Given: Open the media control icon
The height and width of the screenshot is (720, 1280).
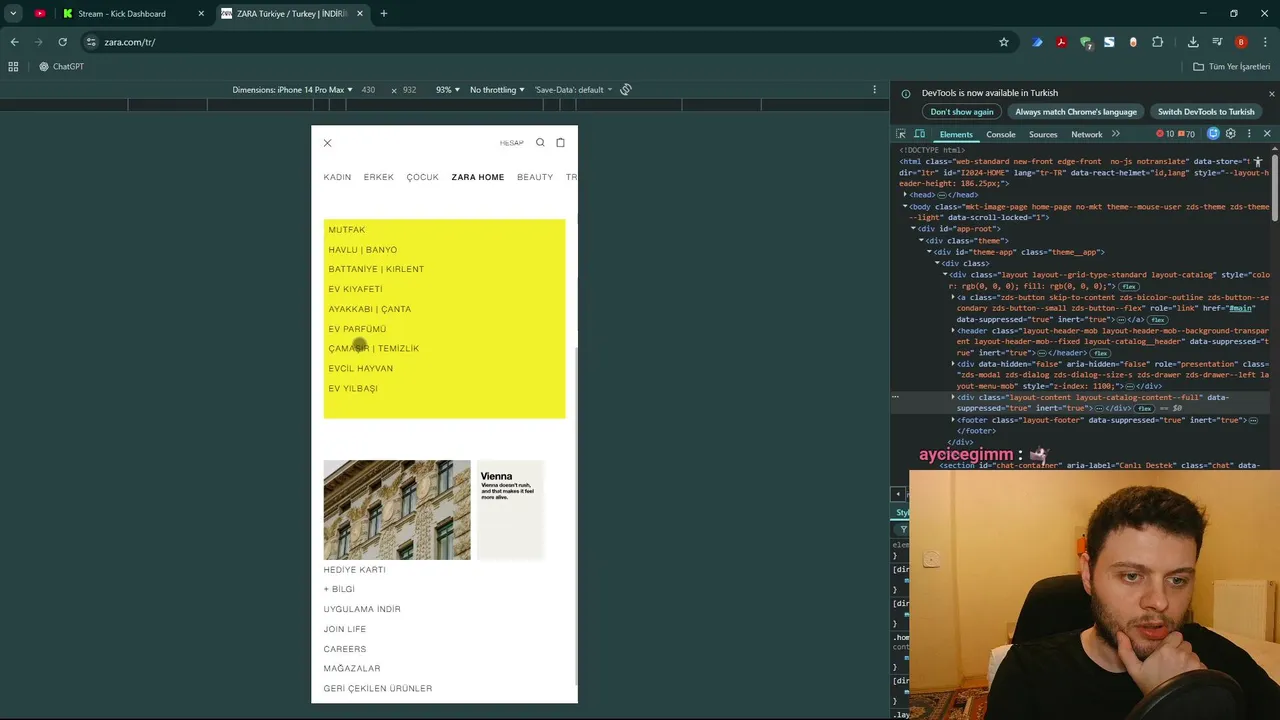Looking at the screenshot, I should [1217, 42].
